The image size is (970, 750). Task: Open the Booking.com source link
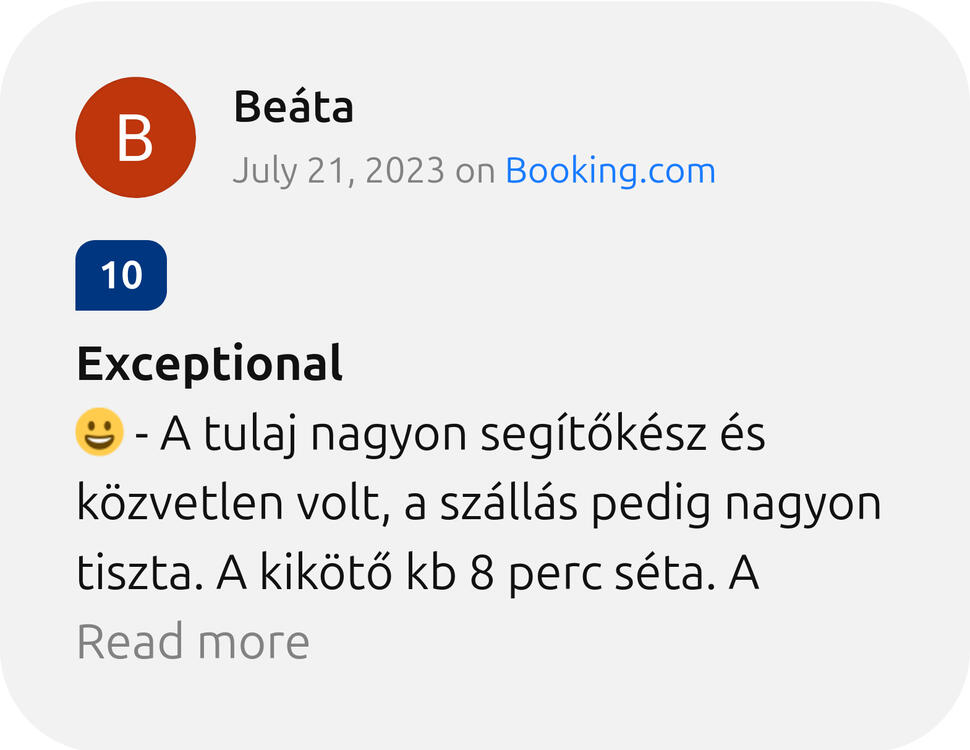coord(610,171)
